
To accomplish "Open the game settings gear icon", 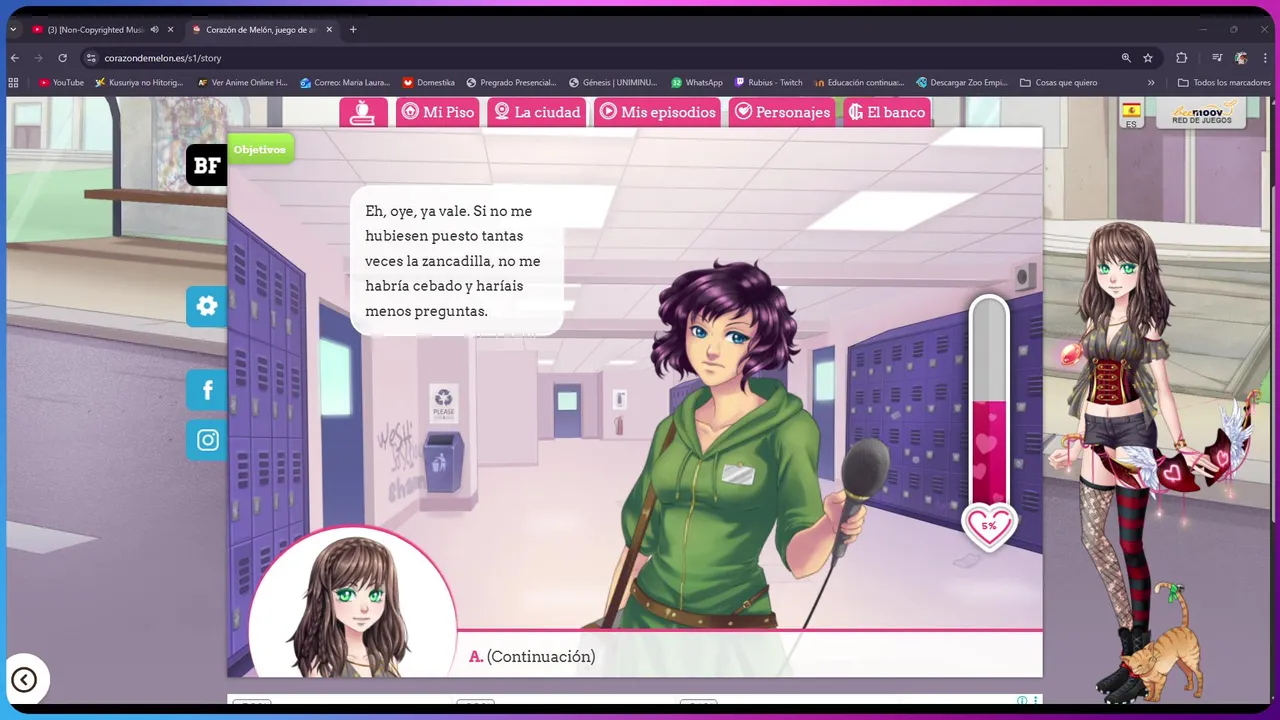I will point(207,306).
